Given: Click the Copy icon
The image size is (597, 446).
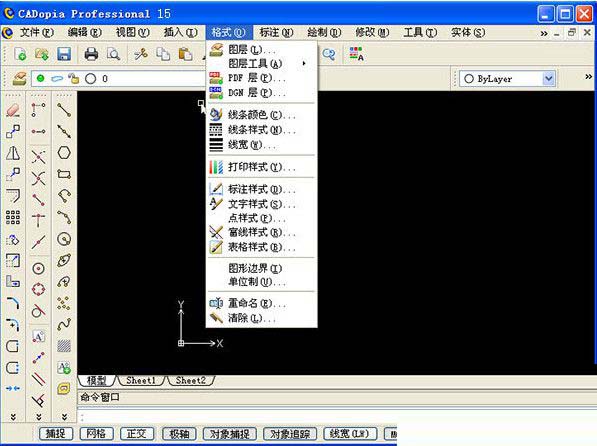Looking at the screenshot, I should click(163, 54).
